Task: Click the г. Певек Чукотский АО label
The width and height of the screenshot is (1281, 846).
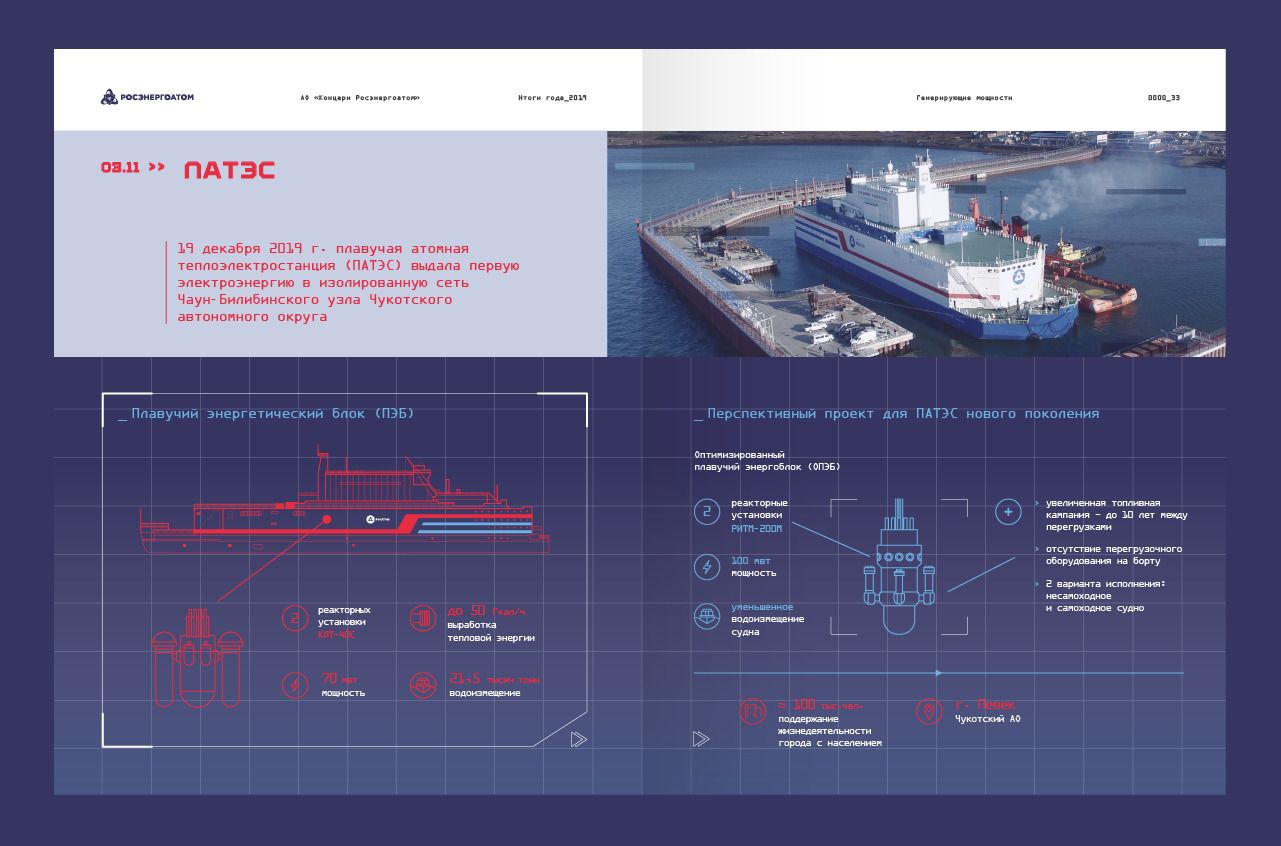Action: (x=987, y=712)
